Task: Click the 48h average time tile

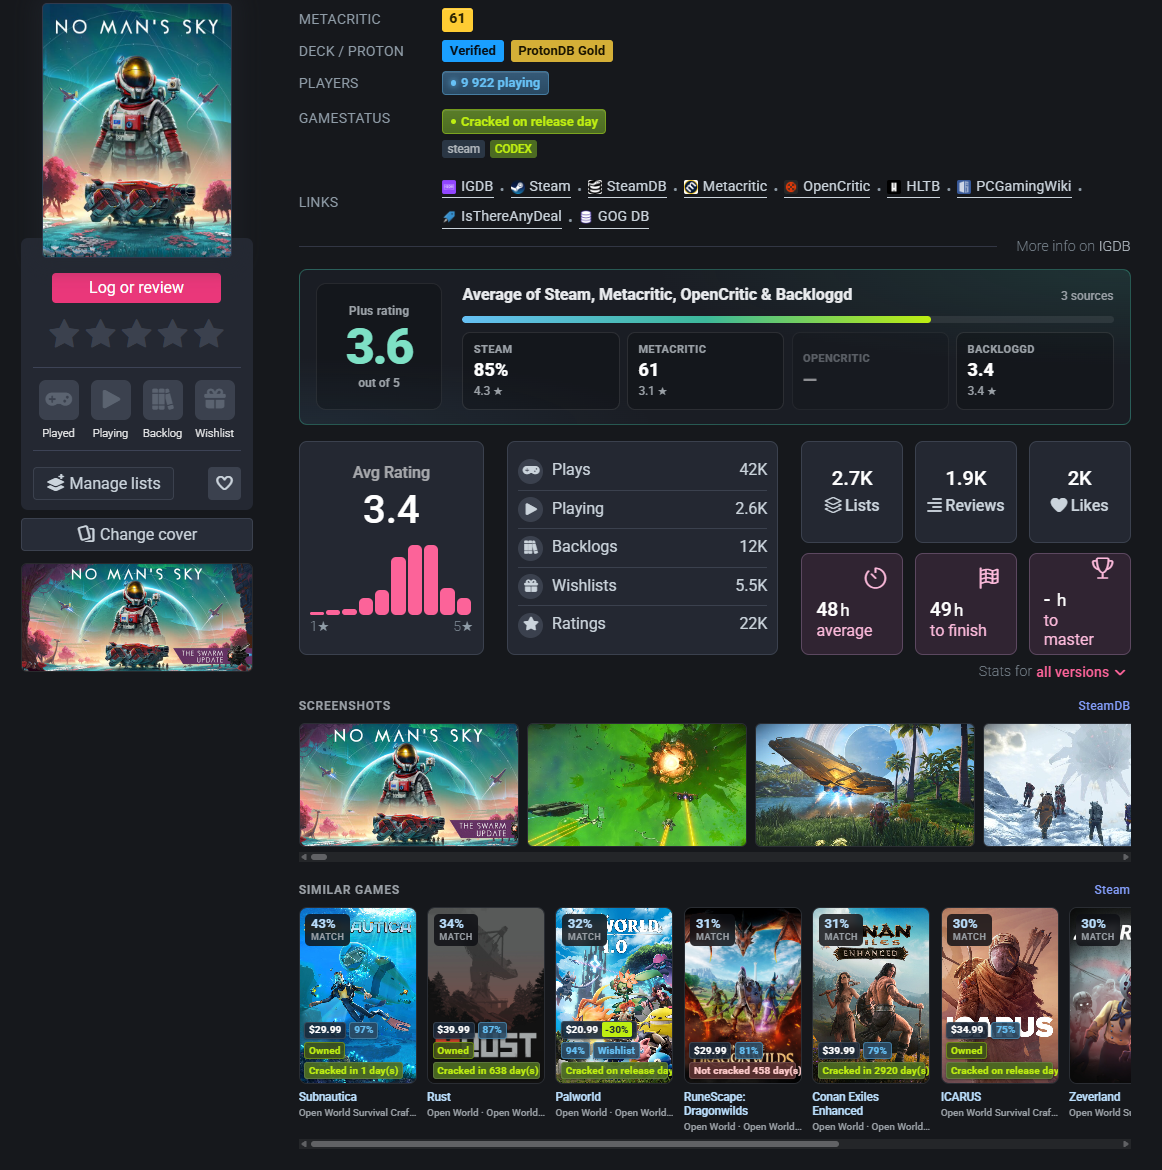Action: point(852,604)
